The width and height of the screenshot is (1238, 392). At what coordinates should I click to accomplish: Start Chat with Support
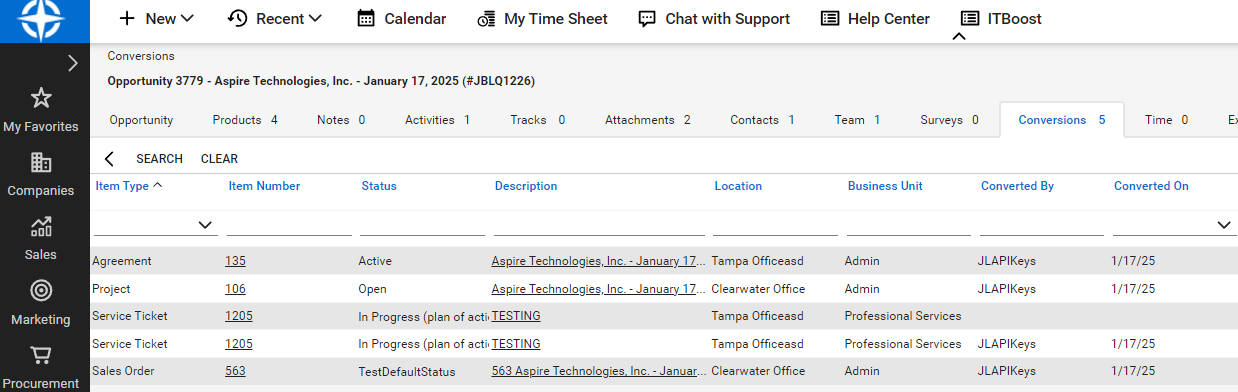[x=714, y=19]
